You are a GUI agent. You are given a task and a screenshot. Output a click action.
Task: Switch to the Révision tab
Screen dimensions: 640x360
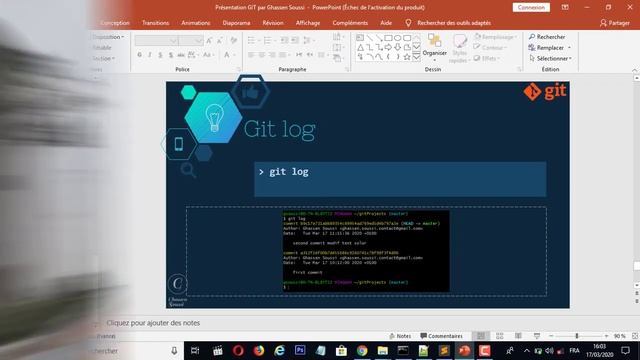[273, 23]
